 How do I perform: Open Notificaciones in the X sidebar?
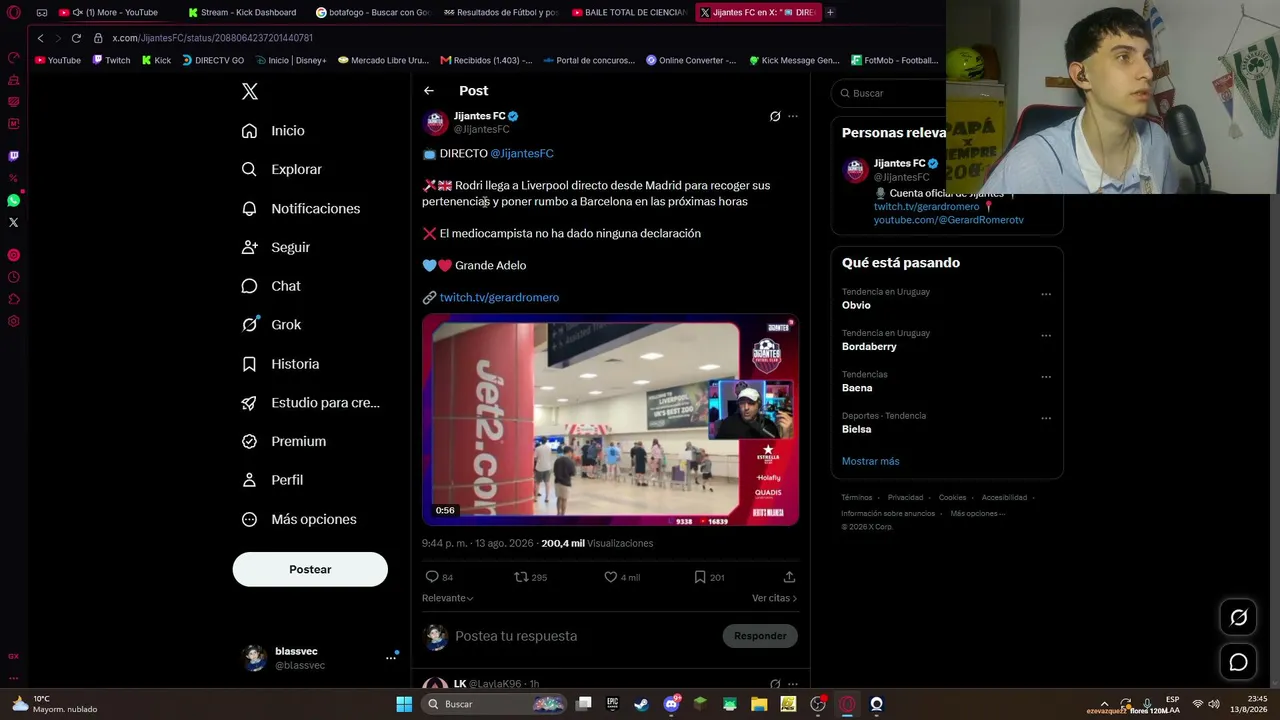point(301,209)
